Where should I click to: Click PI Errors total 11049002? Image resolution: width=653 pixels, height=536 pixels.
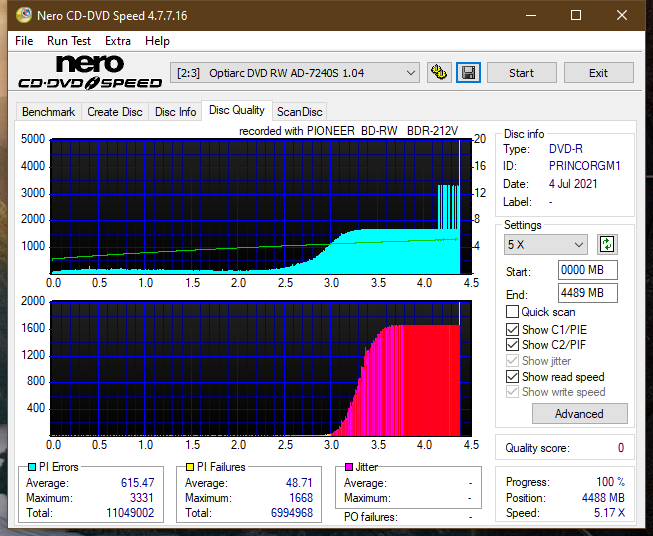[x=130, y=513]
